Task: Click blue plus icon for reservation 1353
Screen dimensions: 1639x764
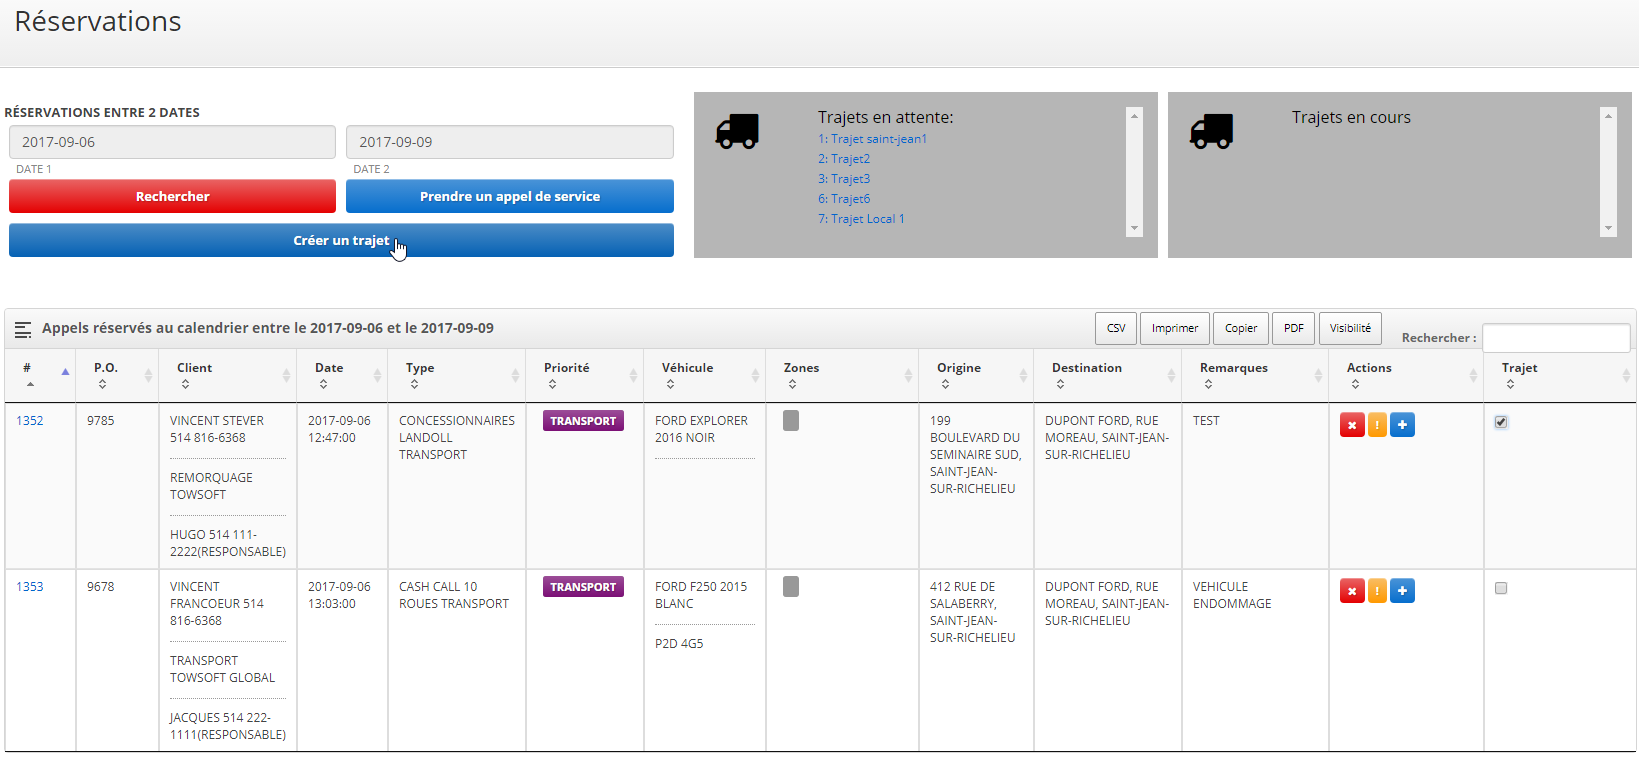Action: pyautogui.click(x=1402, y=591)
